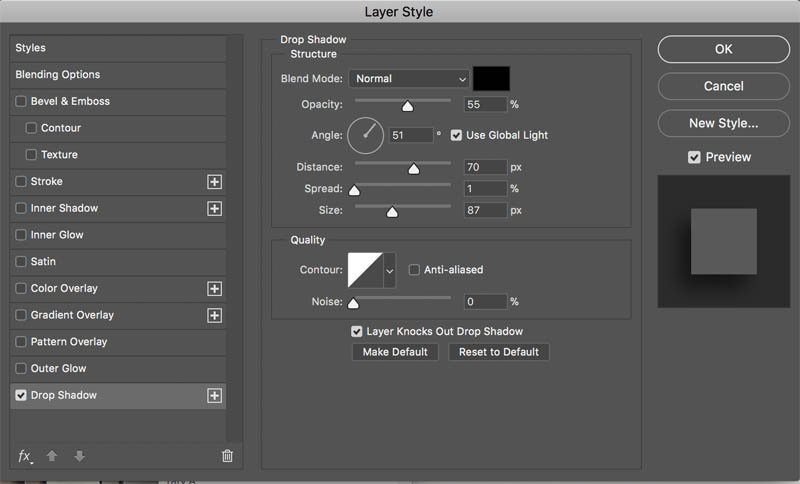Click the Noise value field showing 0
The height and width of the screenshot is (484, 800).
click(x=485, y=302)
